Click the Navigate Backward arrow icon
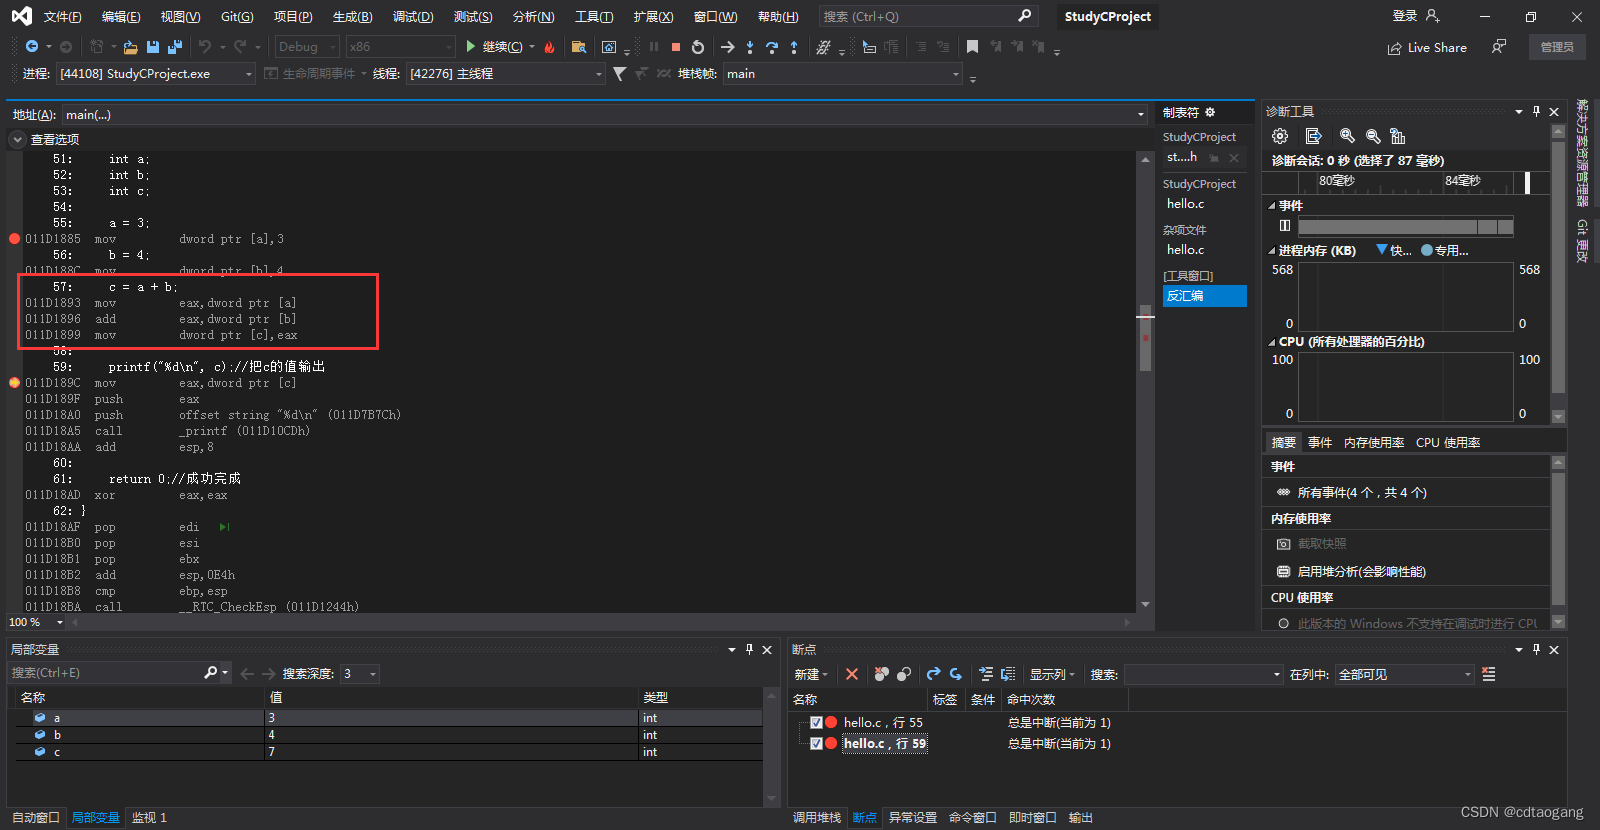The height and width of the screenshot is (830, 1600). pos(32,47)
